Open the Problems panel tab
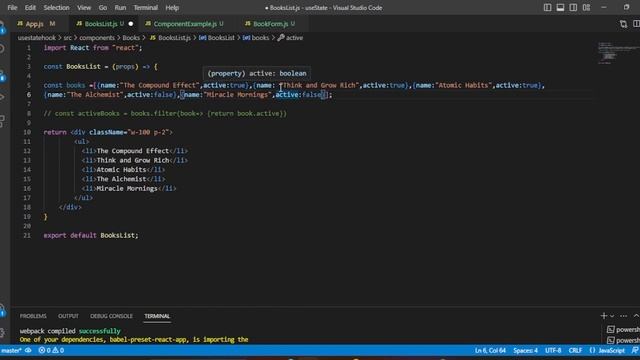Viewport: 640px width, 360px height. pyautogui.click(x=33, y=316)
